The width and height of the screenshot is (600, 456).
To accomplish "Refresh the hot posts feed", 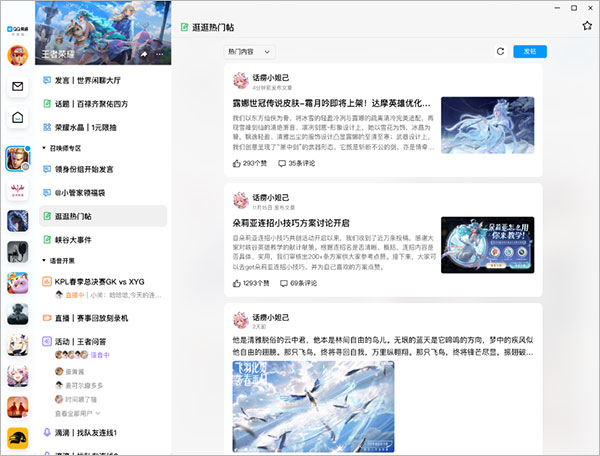I will click(x=500, y=51).
